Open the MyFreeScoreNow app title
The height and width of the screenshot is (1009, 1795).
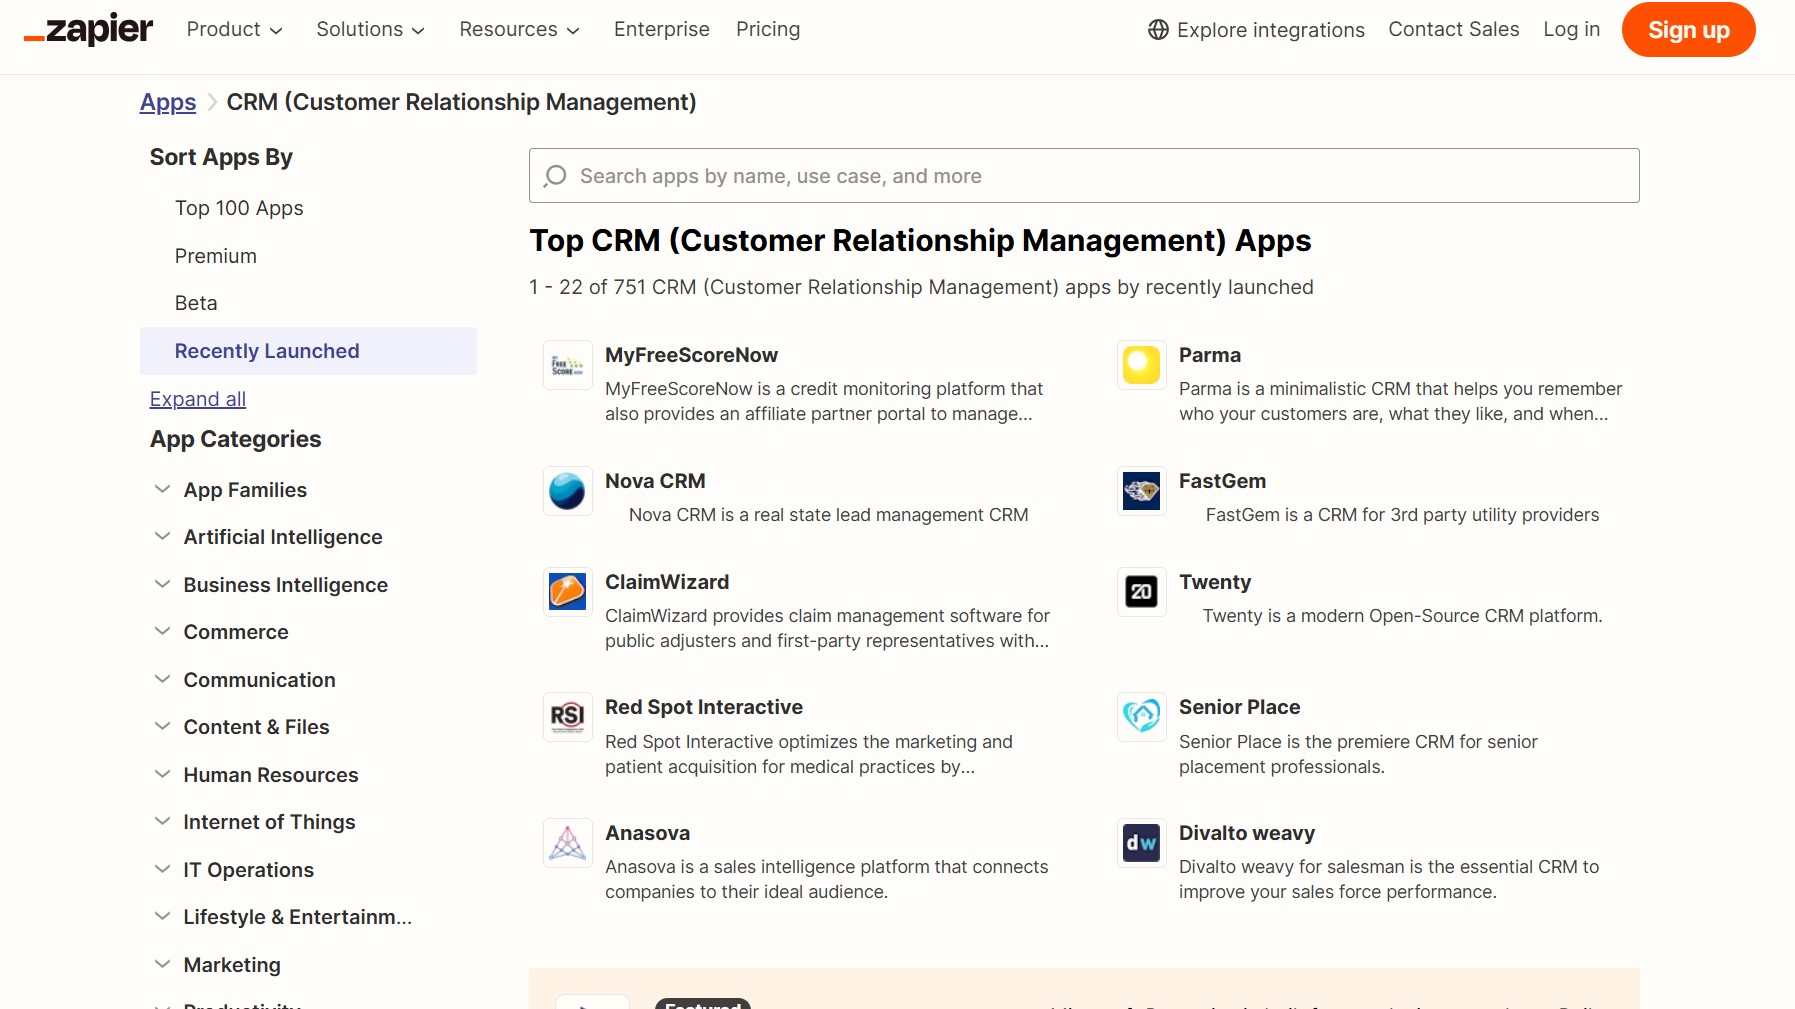tap(691, 355)
